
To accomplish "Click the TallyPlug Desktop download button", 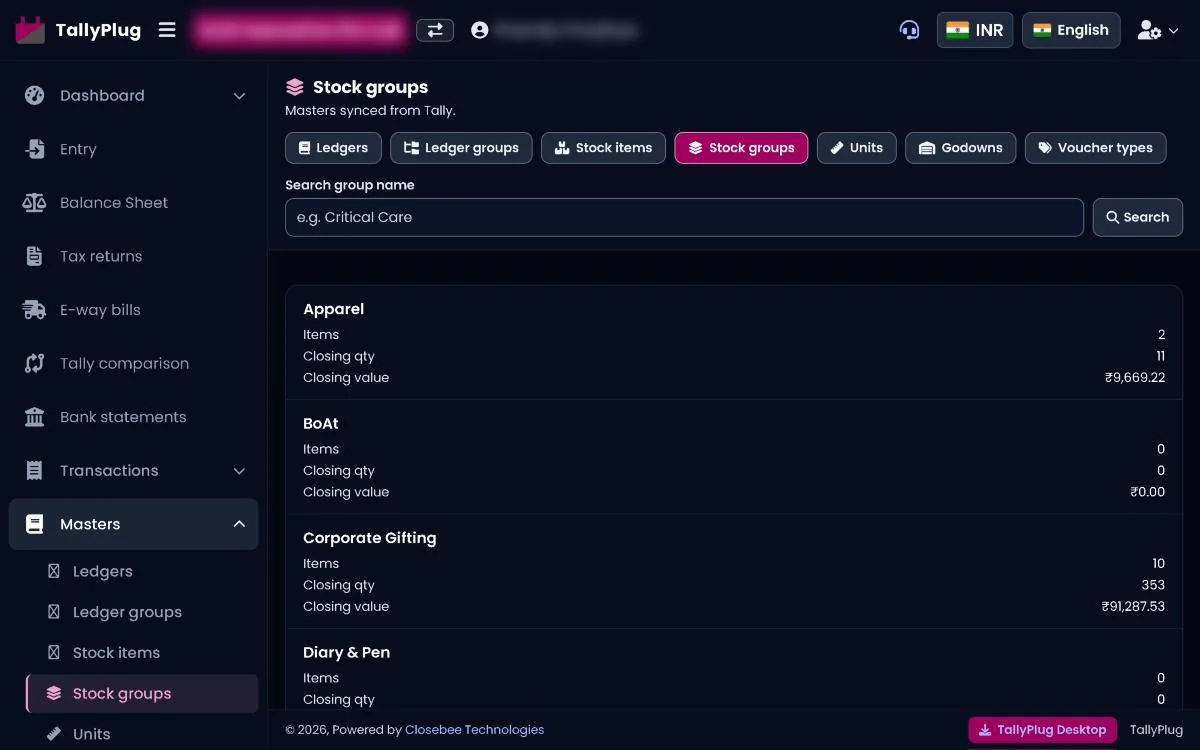I will tap(1043, 730).
